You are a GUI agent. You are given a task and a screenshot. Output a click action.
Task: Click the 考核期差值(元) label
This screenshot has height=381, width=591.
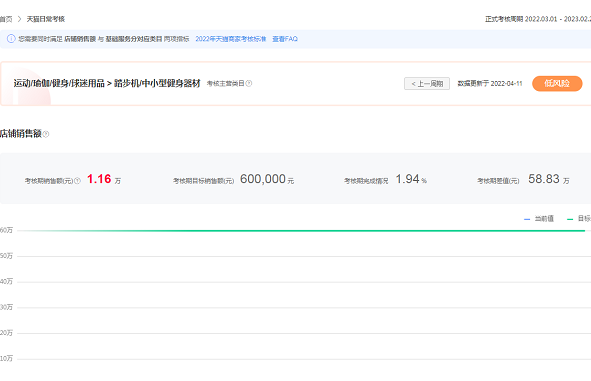pyautogui.click(x=498, y=181)
